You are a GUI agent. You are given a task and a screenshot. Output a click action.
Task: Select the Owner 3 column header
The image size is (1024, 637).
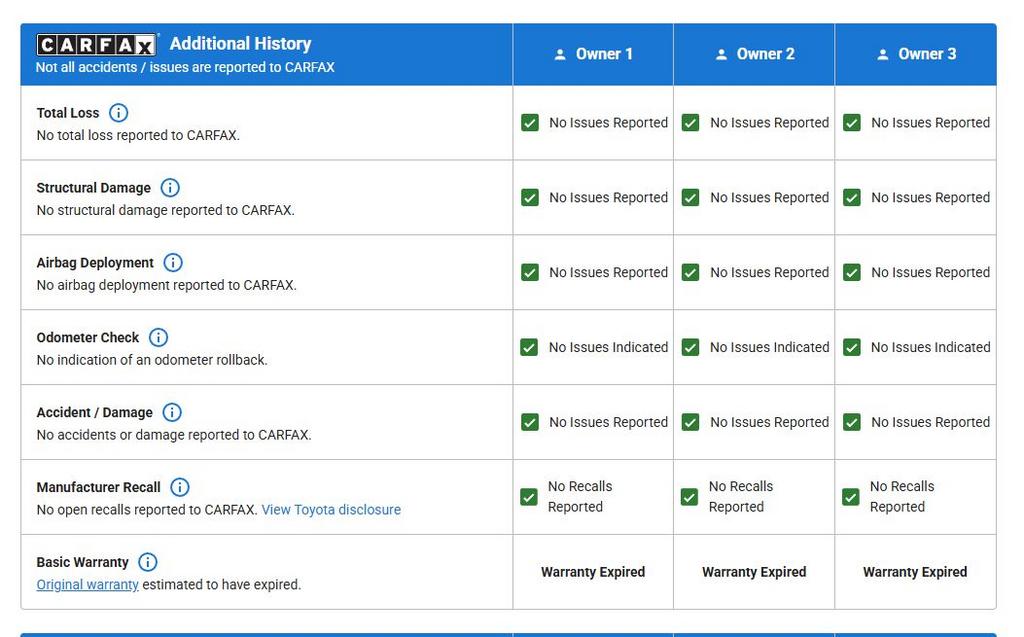916,55
